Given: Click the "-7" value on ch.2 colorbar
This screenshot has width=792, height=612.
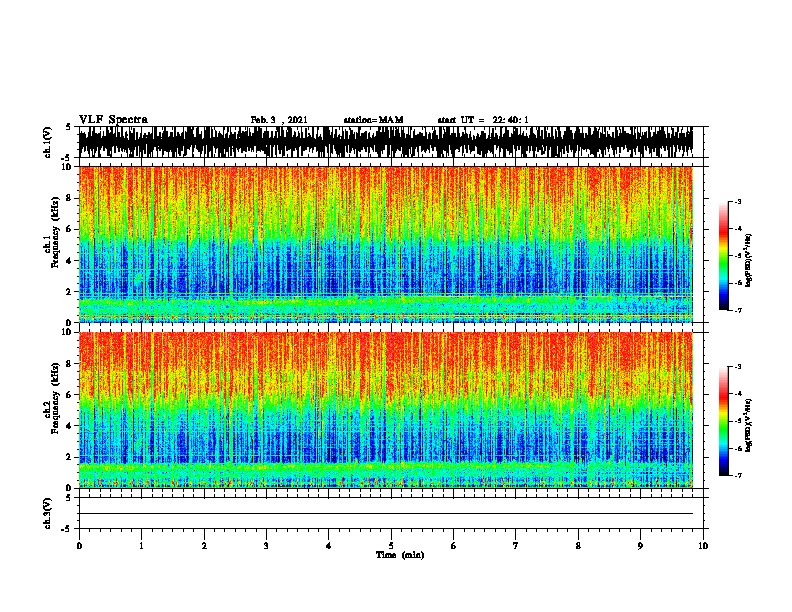Looking at the screenshot, I should (x=738, y=475).
